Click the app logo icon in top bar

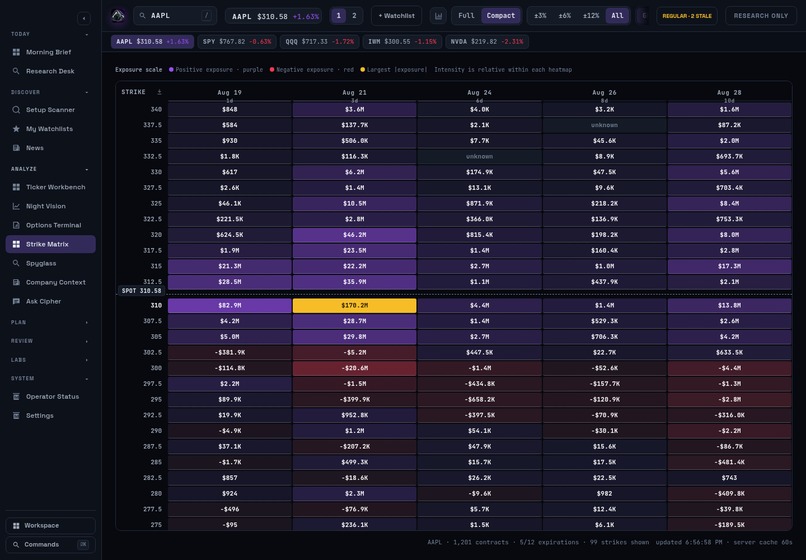point(118,15)
